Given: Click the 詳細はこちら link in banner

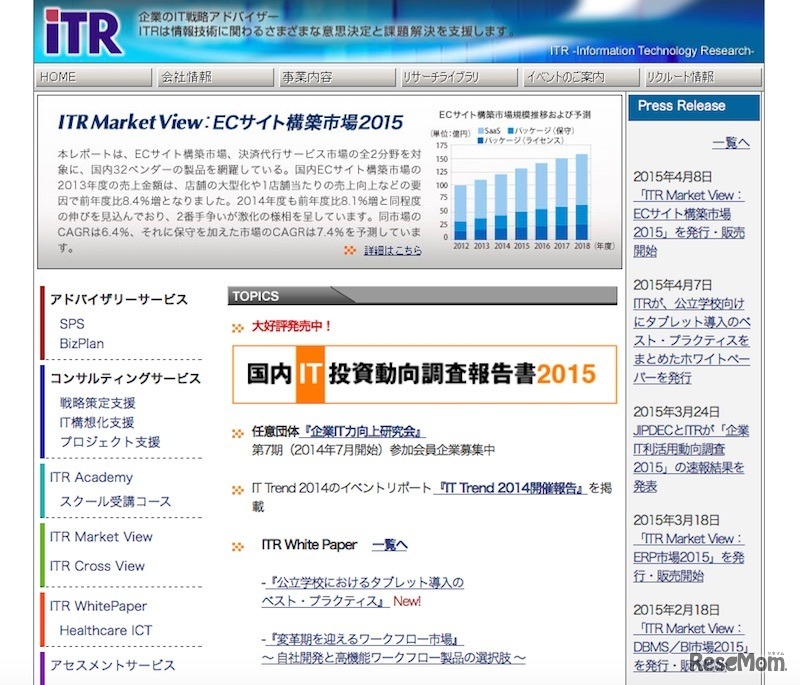Looking at the screenshot, I should (x=392, y=250).
